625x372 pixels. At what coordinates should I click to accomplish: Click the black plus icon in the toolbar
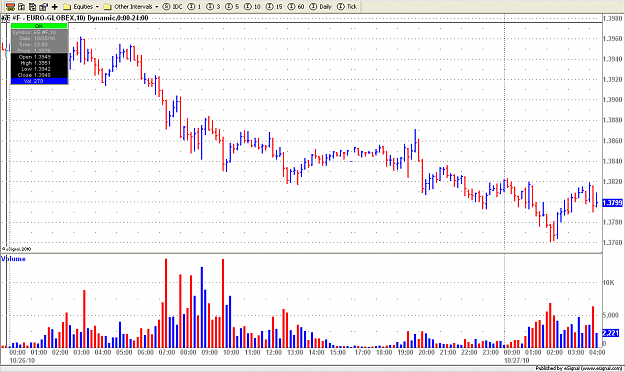55,6
